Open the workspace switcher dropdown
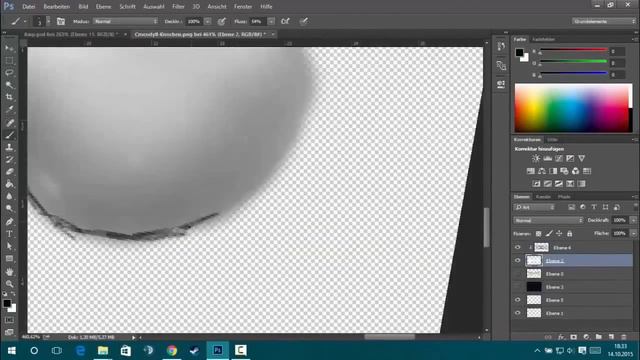 [603, 21]
